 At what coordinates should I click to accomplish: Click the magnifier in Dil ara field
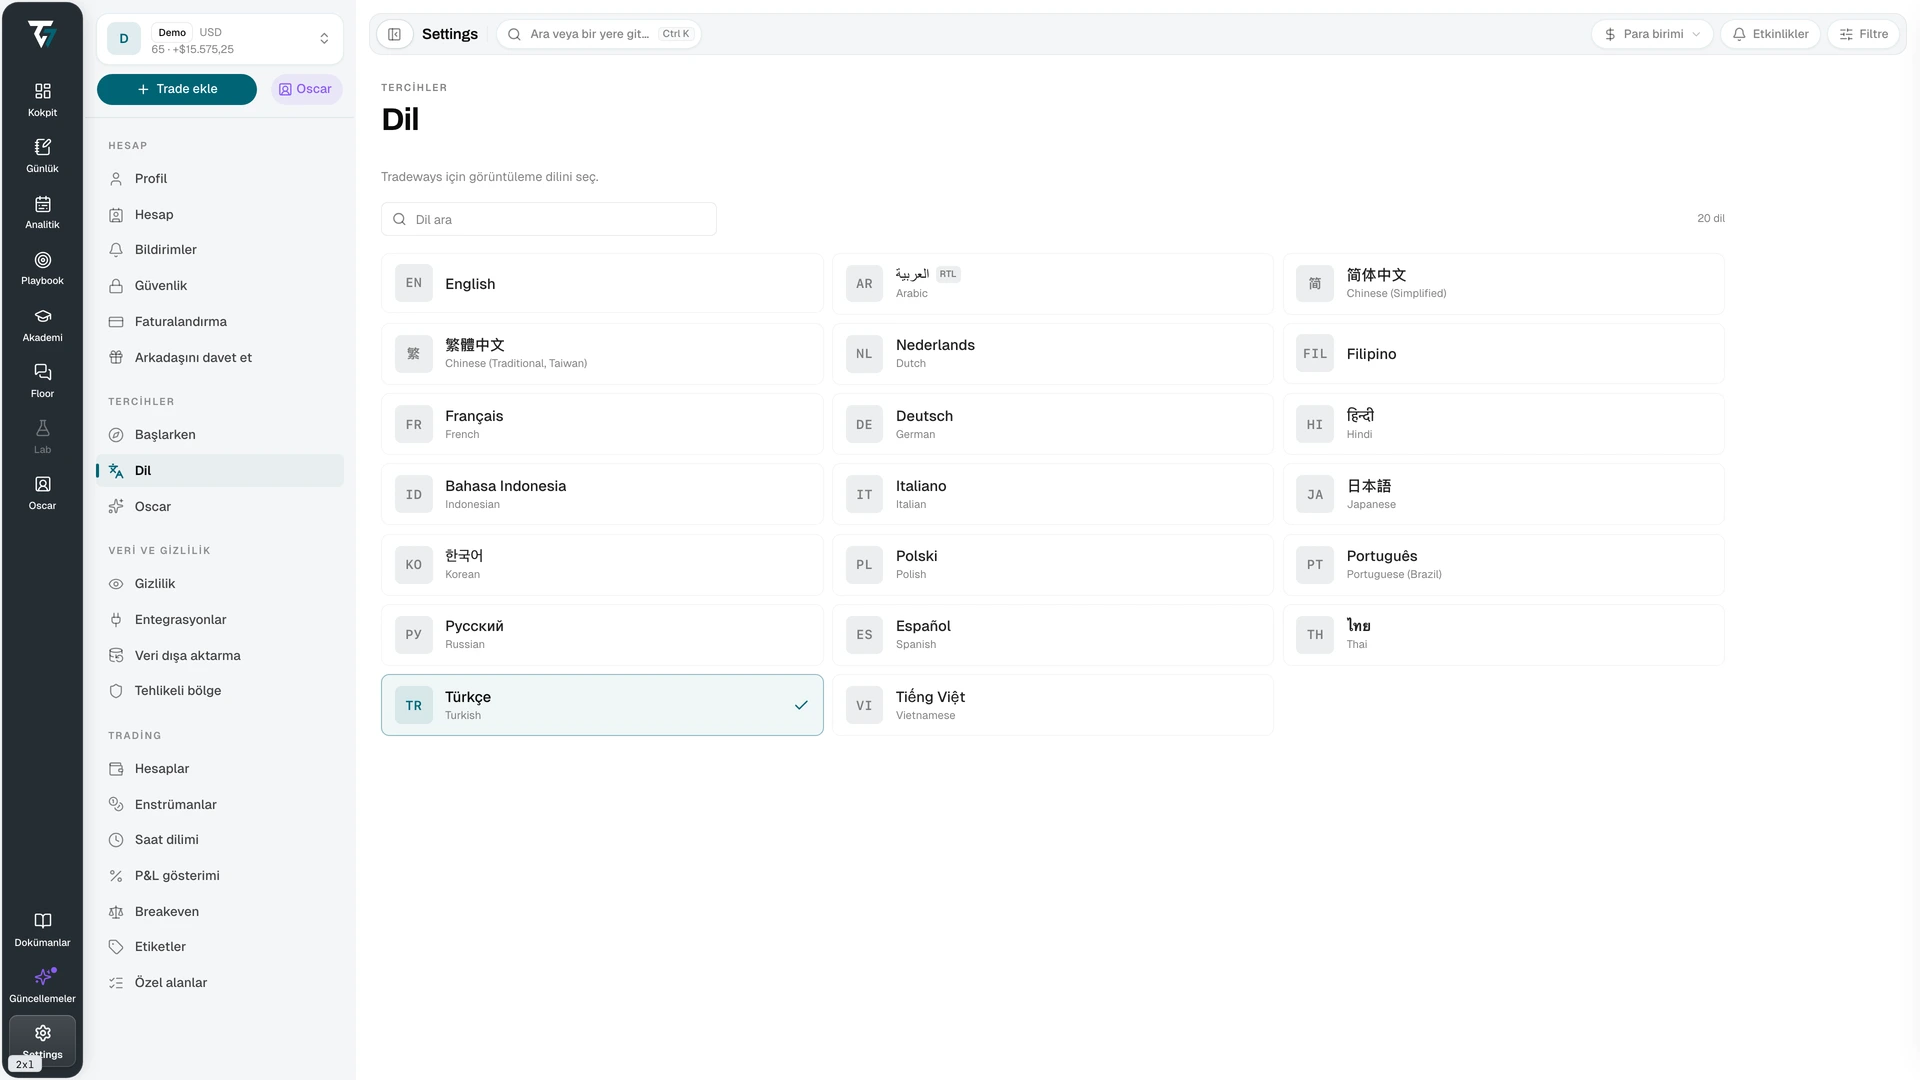pos(399,219)
